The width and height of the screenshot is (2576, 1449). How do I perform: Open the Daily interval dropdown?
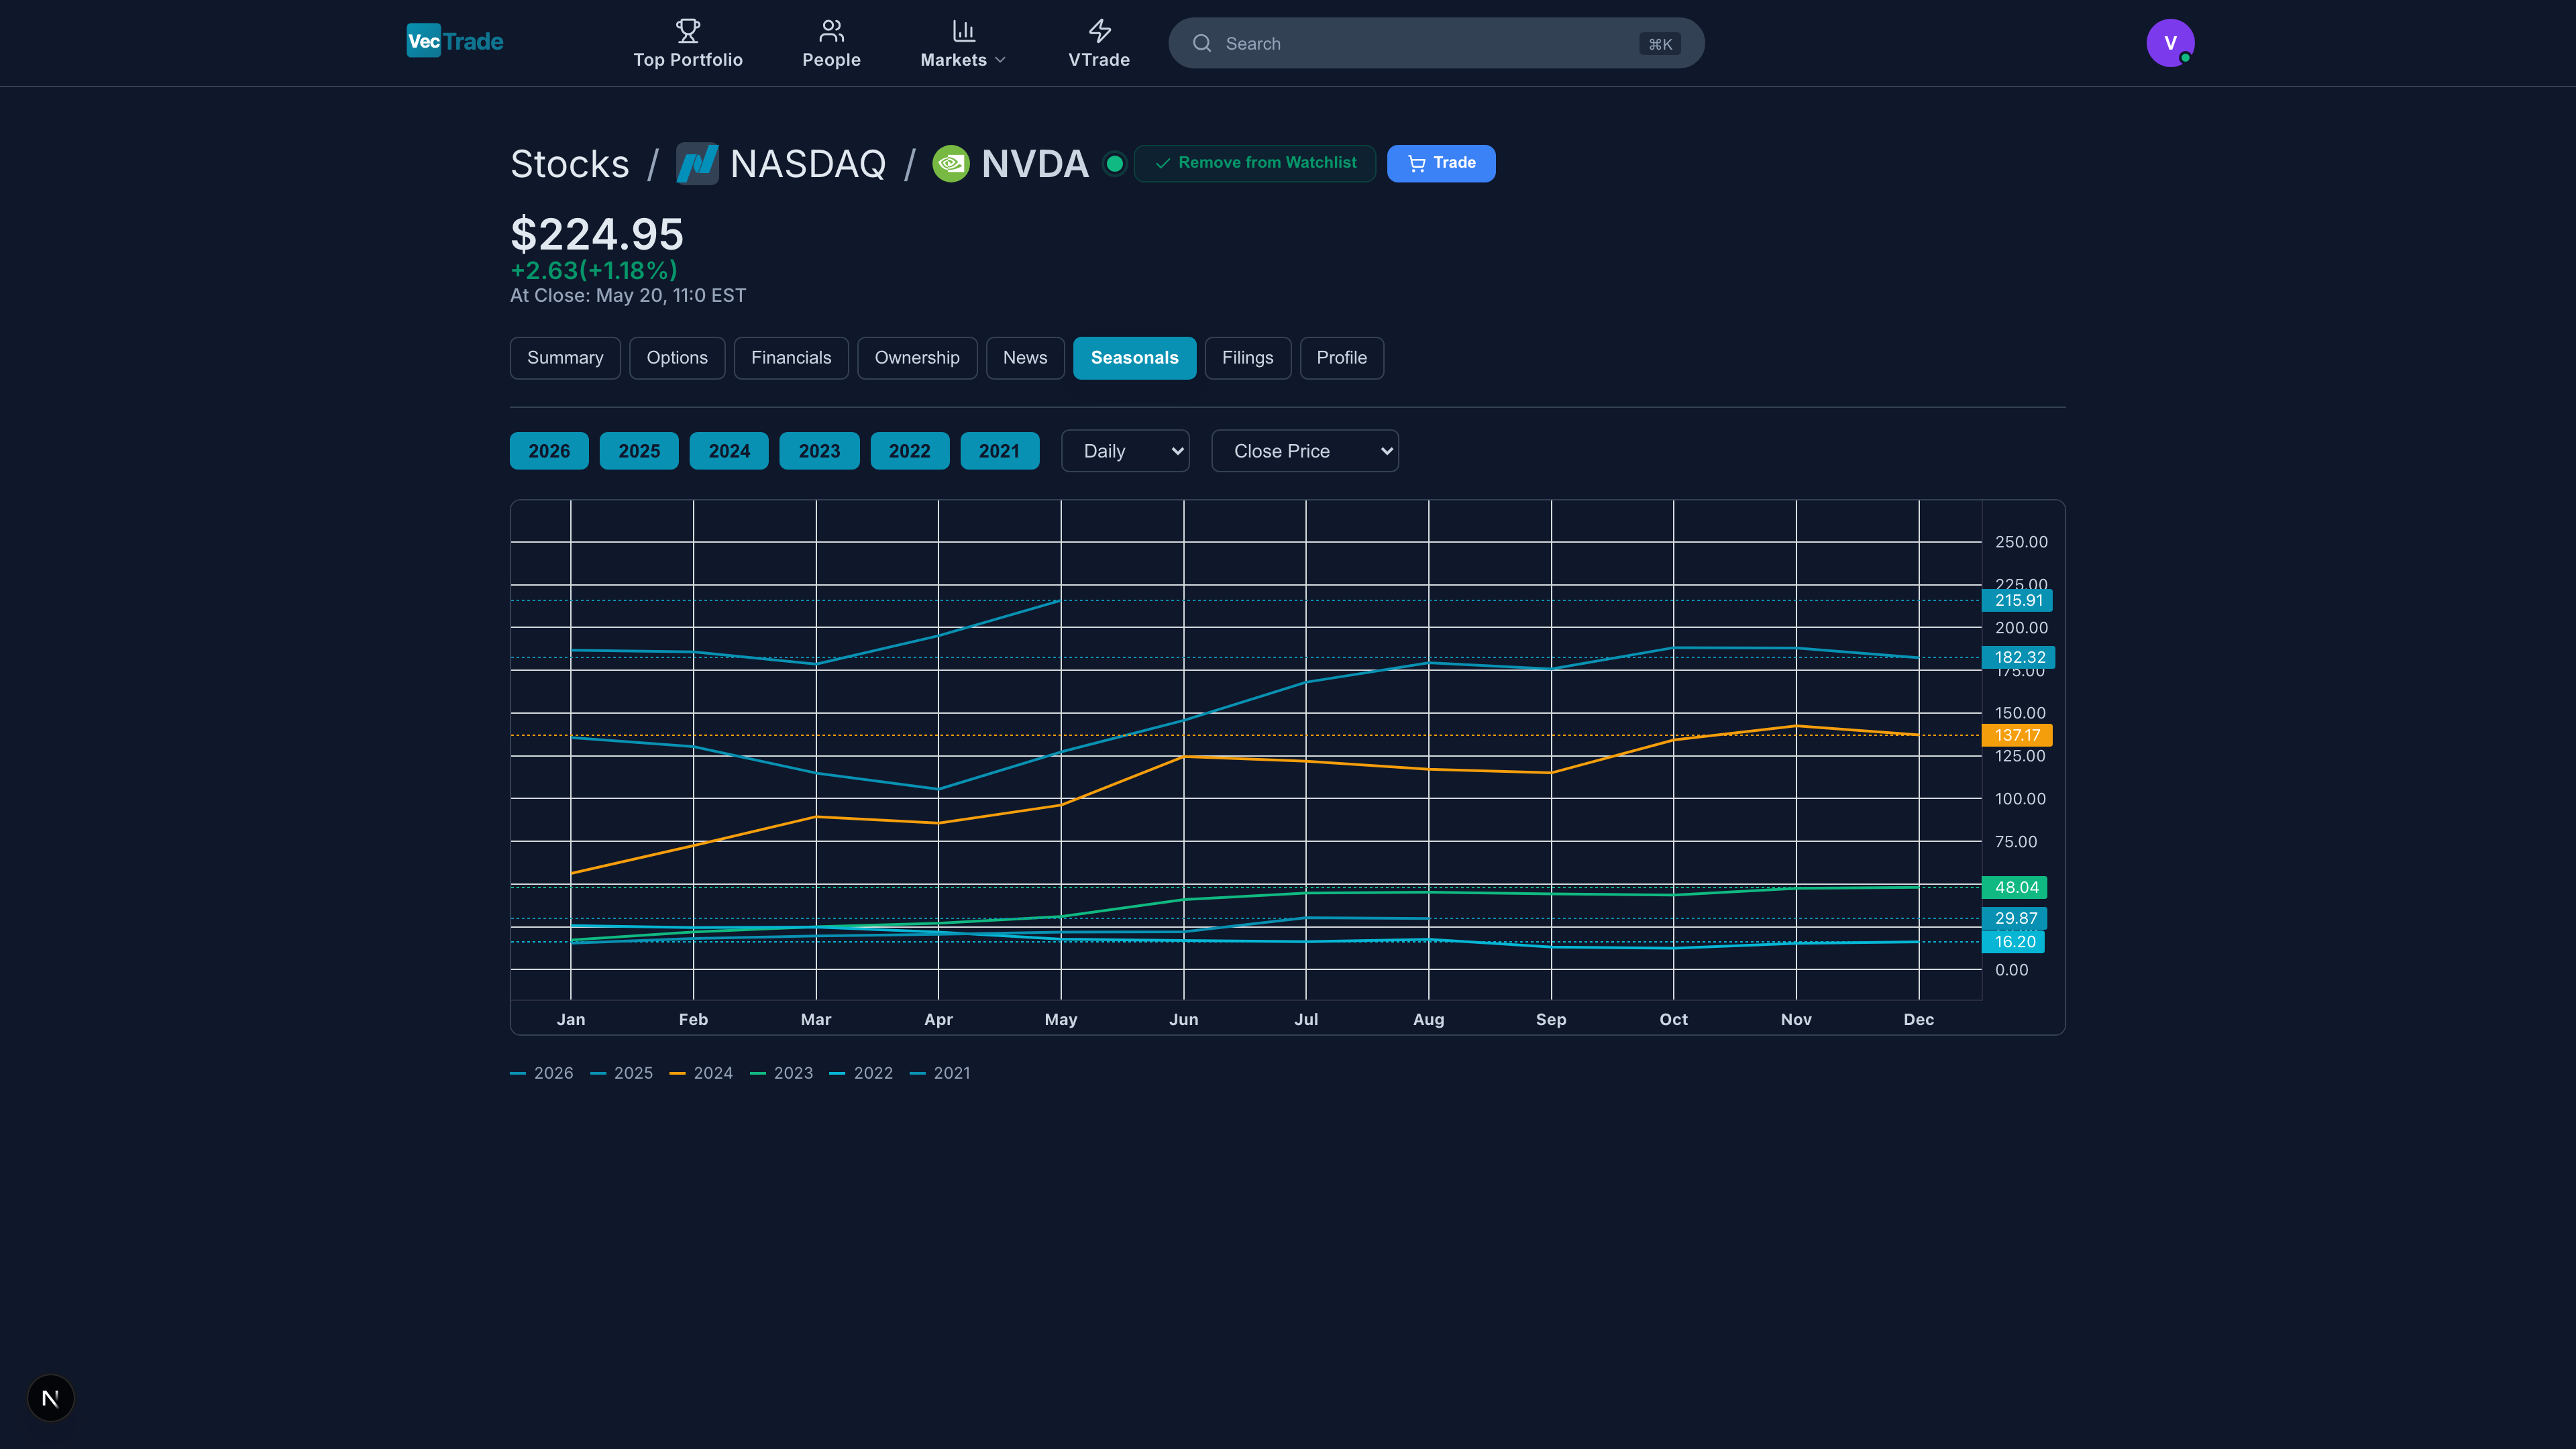pos(1125,451)
